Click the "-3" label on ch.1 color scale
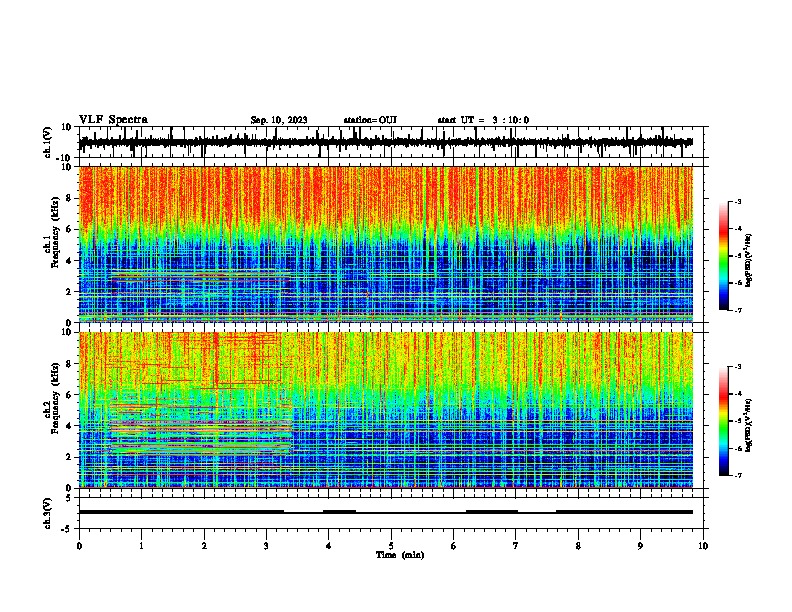The height and width of the screenshot is (612, 792). click(738, 202)
